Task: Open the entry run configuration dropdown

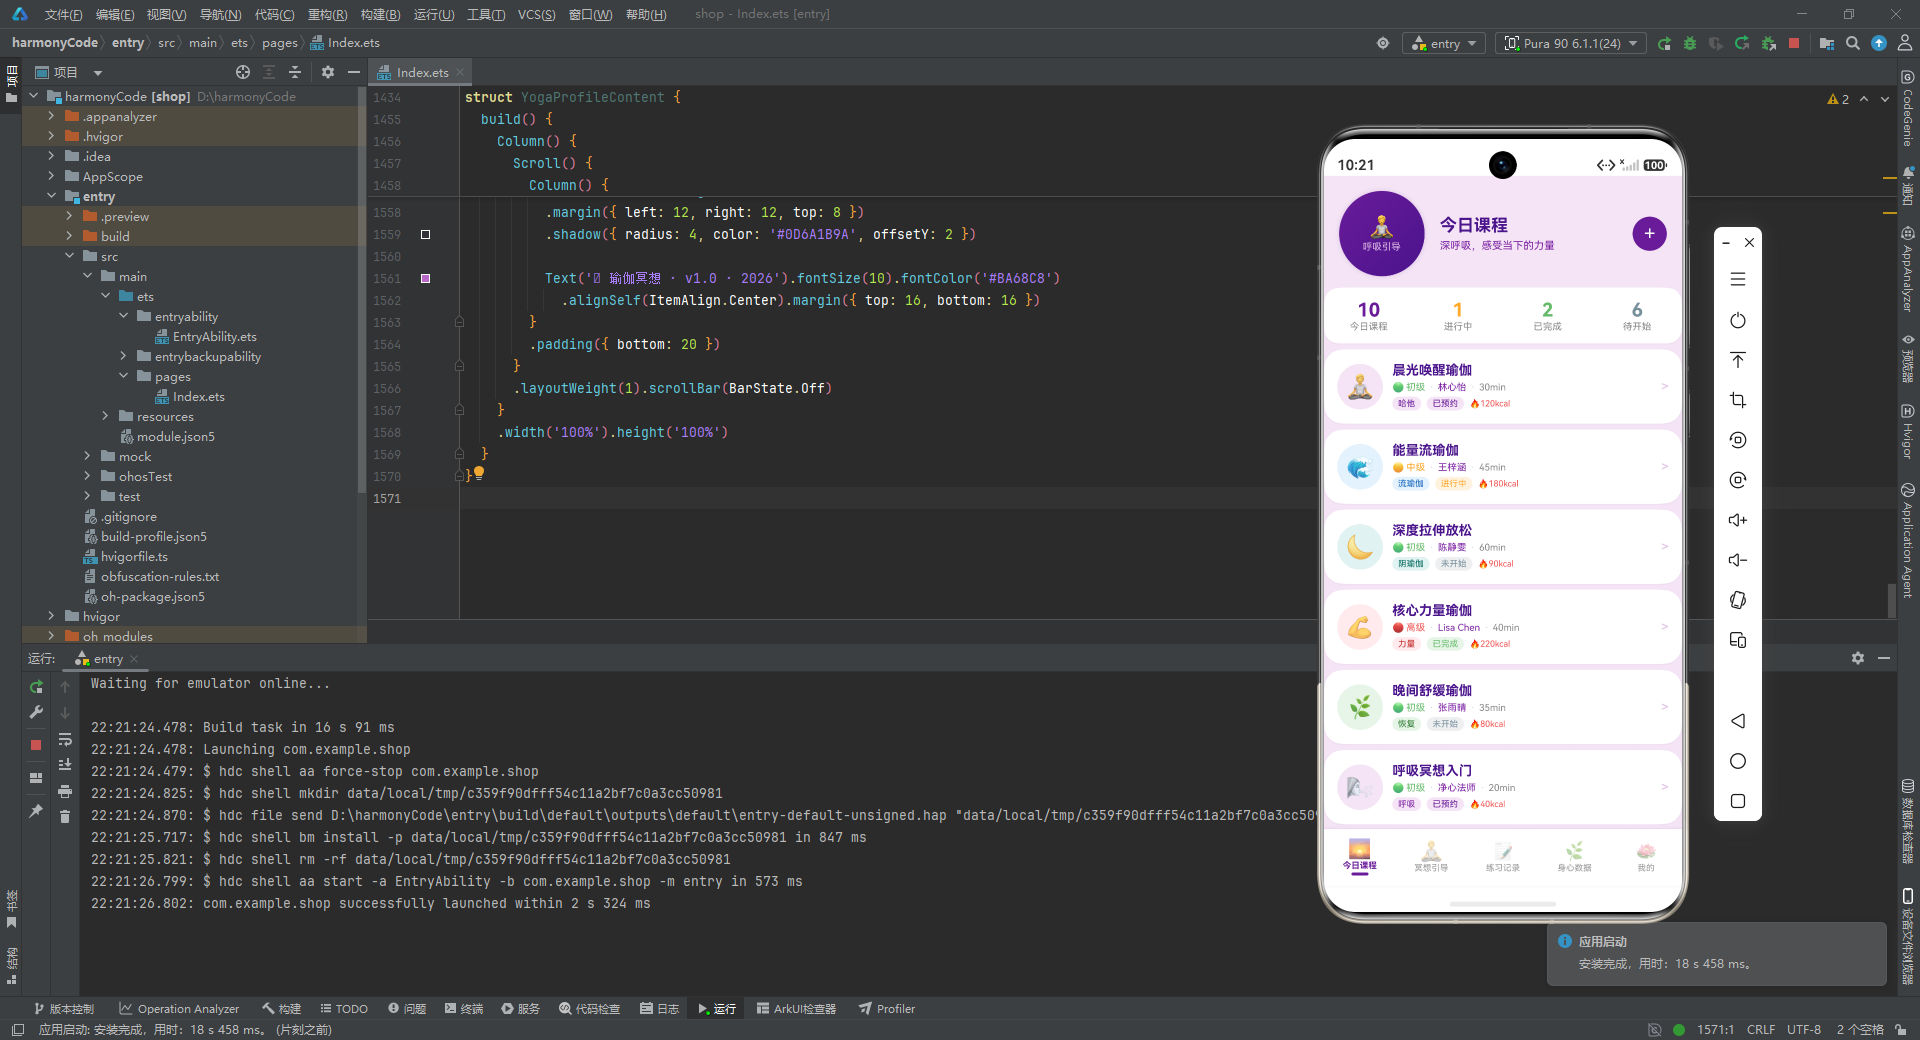Action: pyautogui.click(x=1445, y=43)
